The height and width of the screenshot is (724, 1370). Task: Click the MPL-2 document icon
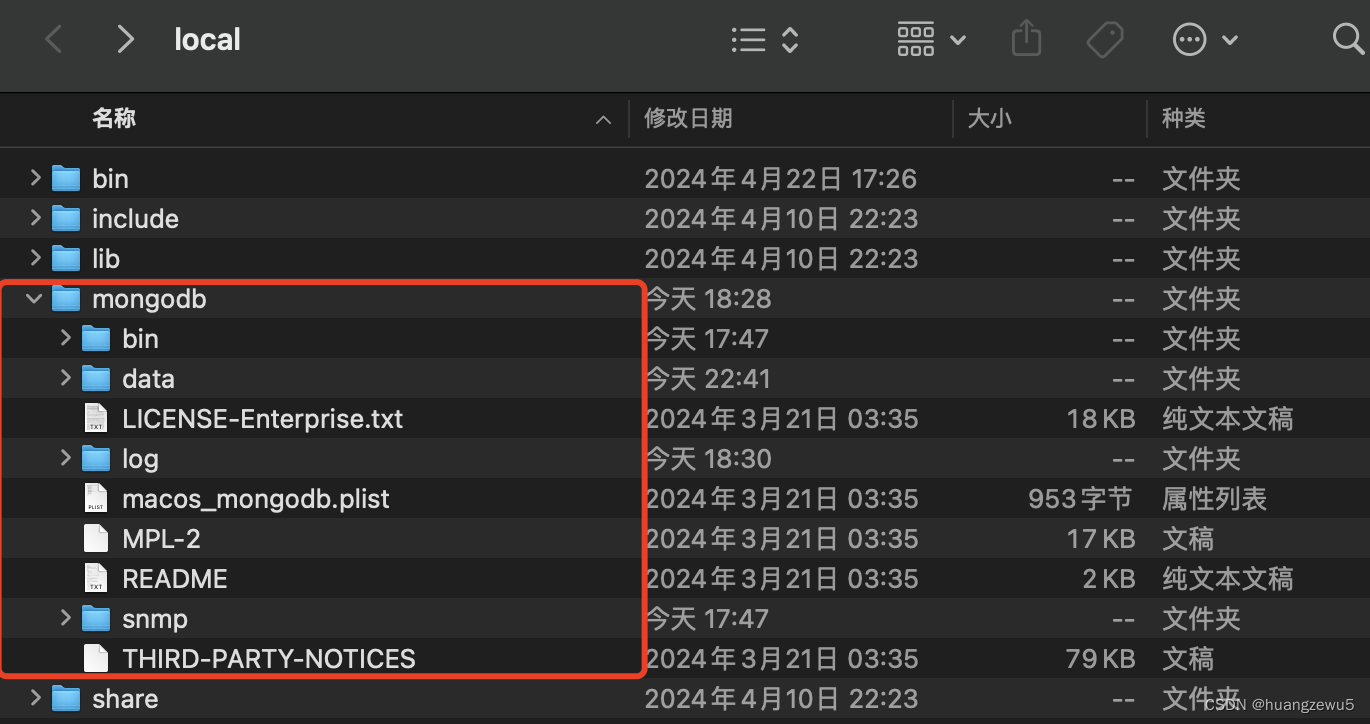95,538
